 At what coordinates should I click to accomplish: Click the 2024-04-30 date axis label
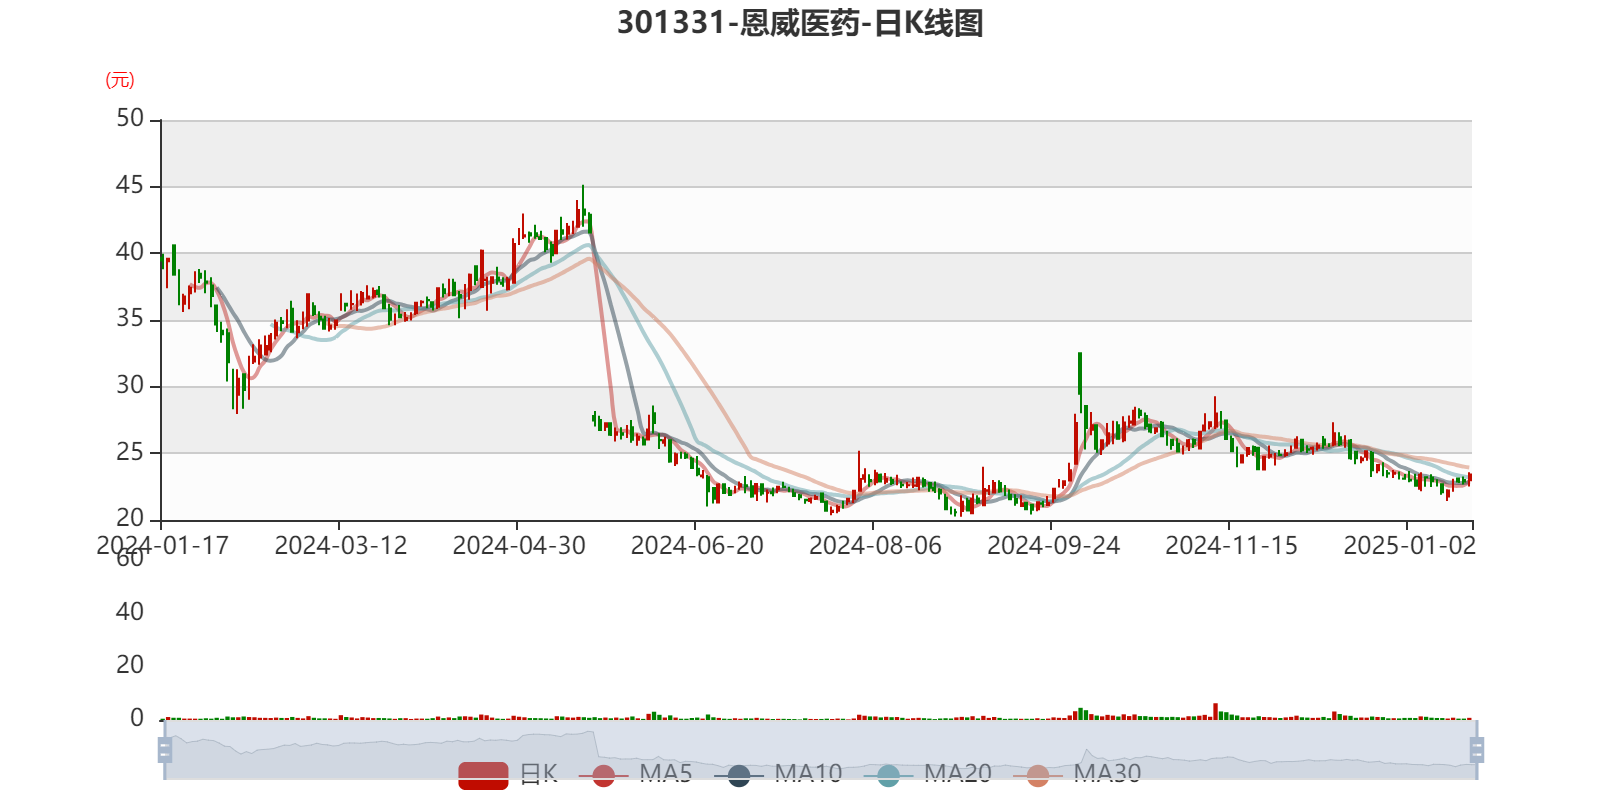[x=519, y=545]
